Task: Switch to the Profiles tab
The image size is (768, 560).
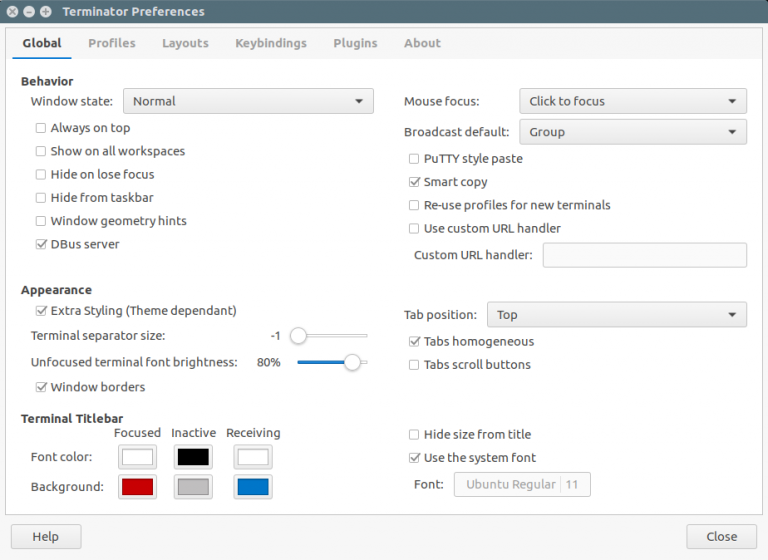Action: pos(112,43)
